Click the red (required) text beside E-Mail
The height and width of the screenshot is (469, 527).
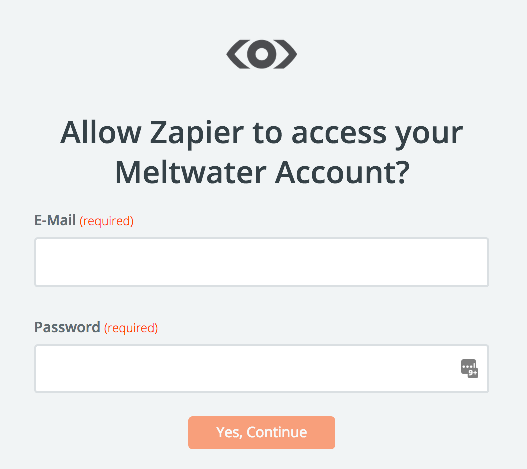point(107,221)
